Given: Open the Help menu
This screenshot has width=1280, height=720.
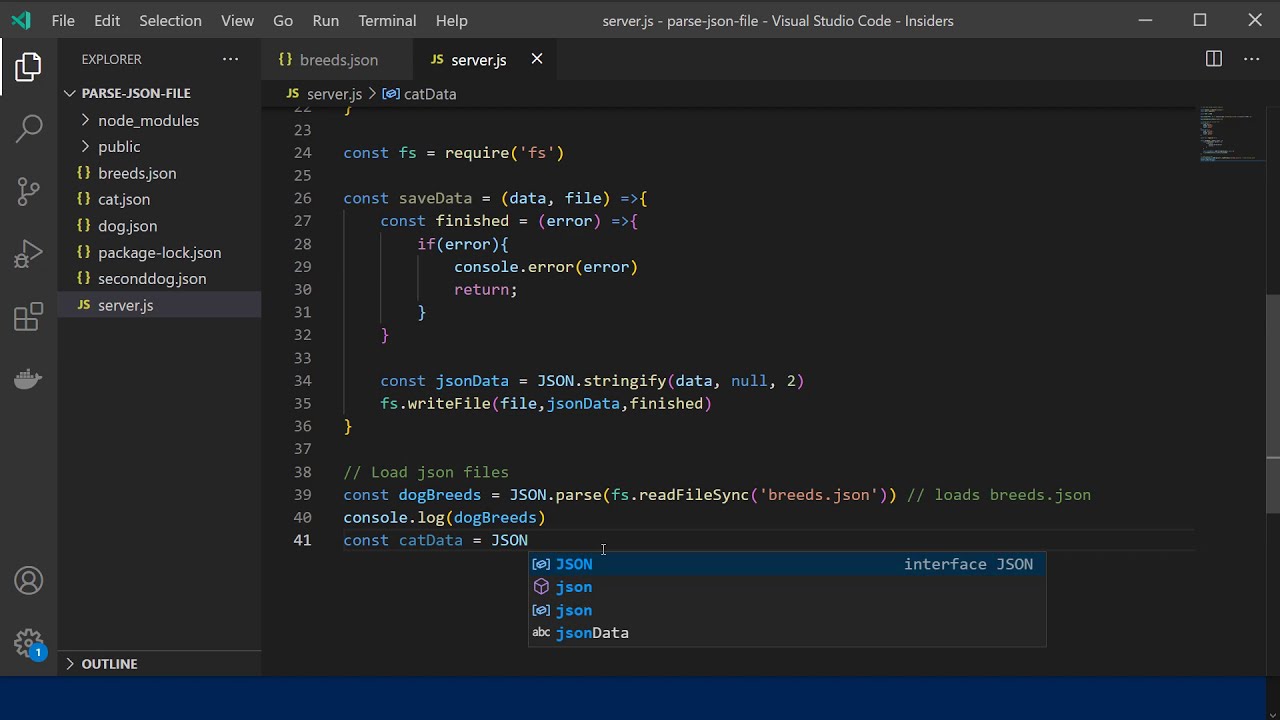Looking at the screenshot, I should click(451, 20).
